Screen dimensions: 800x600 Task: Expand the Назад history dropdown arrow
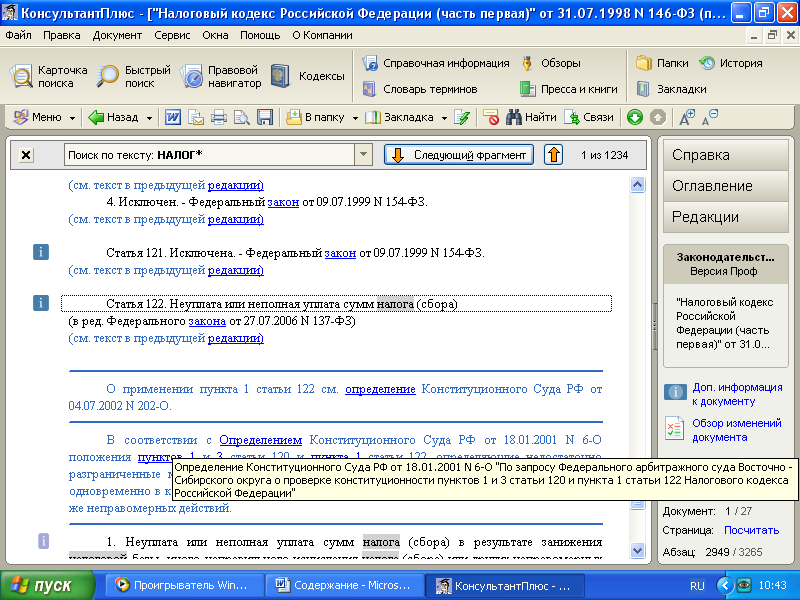point(149,118)
